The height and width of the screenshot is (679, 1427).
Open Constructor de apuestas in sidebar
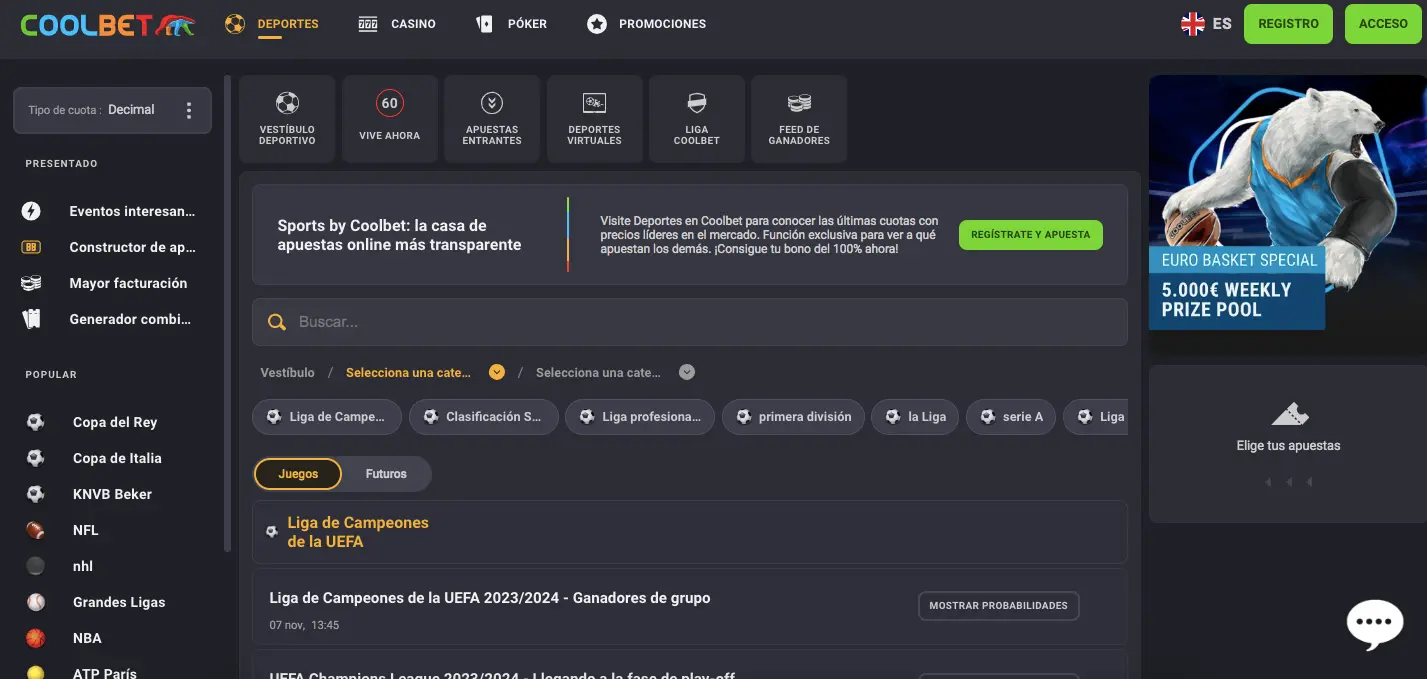pos(112,247)
